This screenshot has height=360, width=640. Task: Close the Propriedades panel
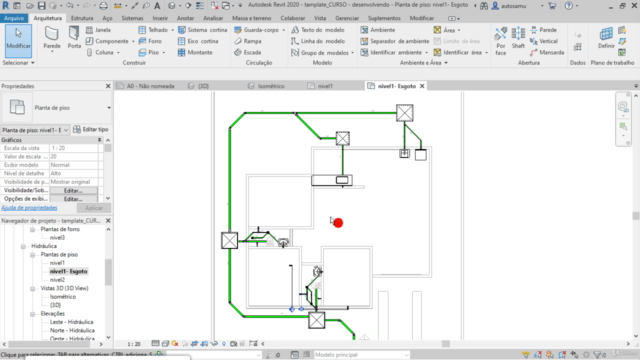pyautogui.click(x=108, y=86)
